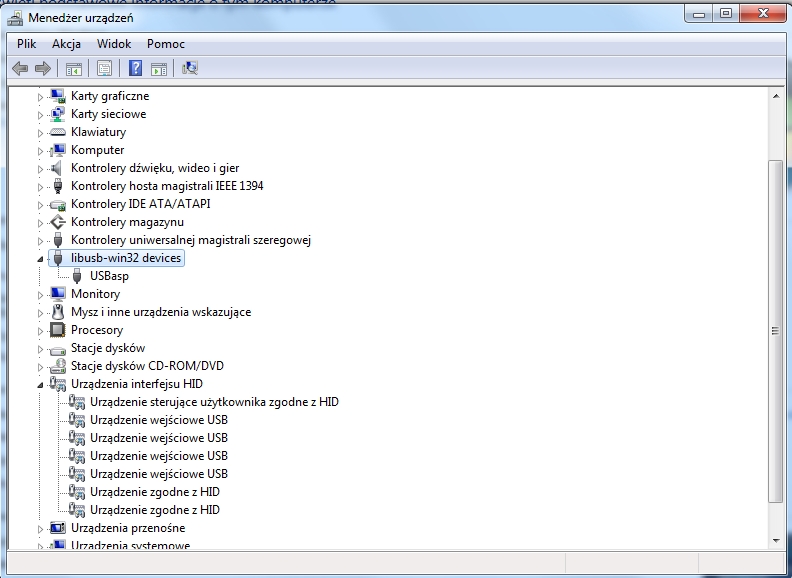
Task: Click the IEEE 1394 host controllers icon
Action: (58, 186)
